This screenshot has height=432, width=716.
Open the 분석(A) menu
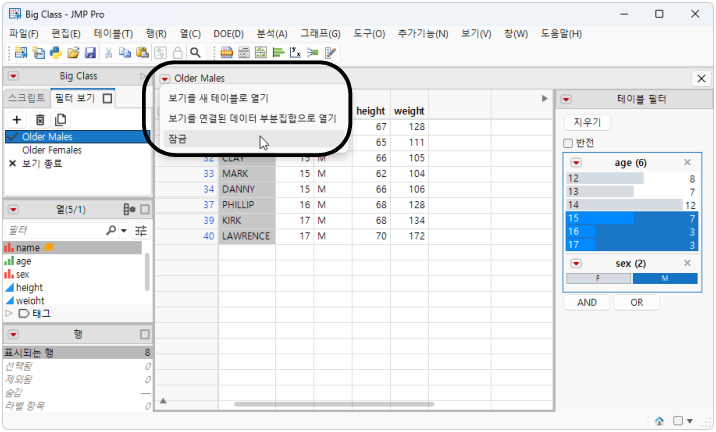[x=272, y=34]
